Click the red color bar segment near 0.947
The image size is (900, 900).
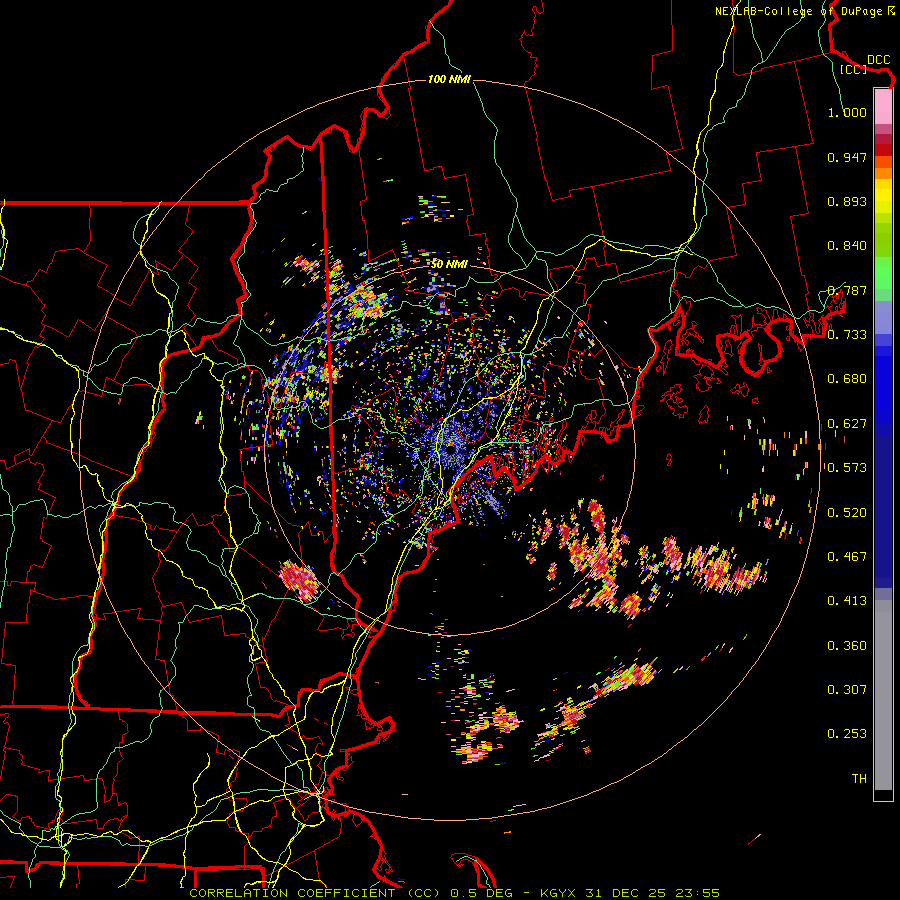pos(883,150)
